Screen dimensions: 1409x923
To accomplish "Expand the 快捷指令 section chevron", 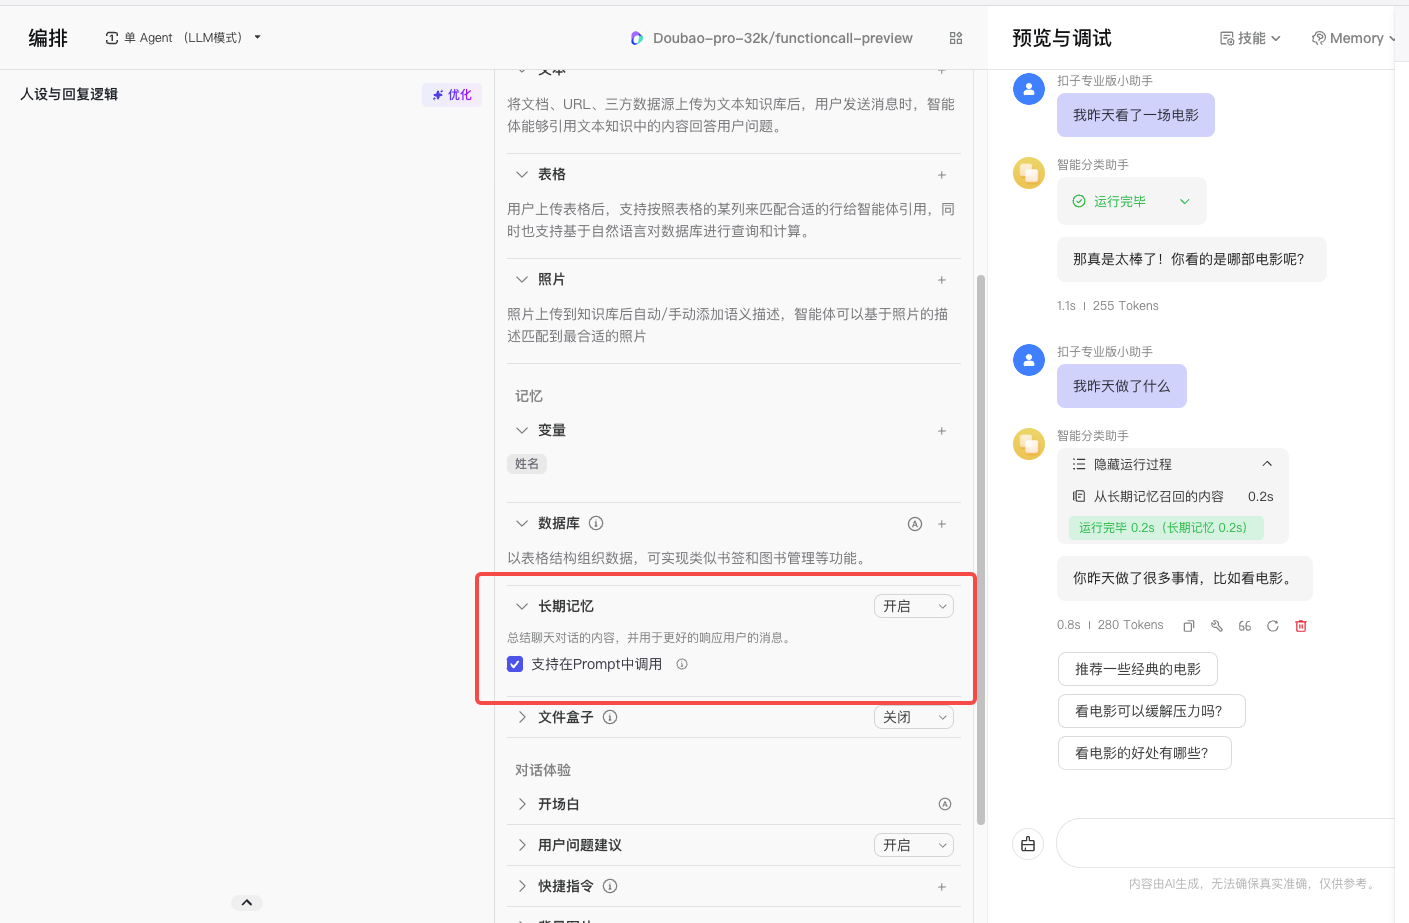I will [522, 886].
